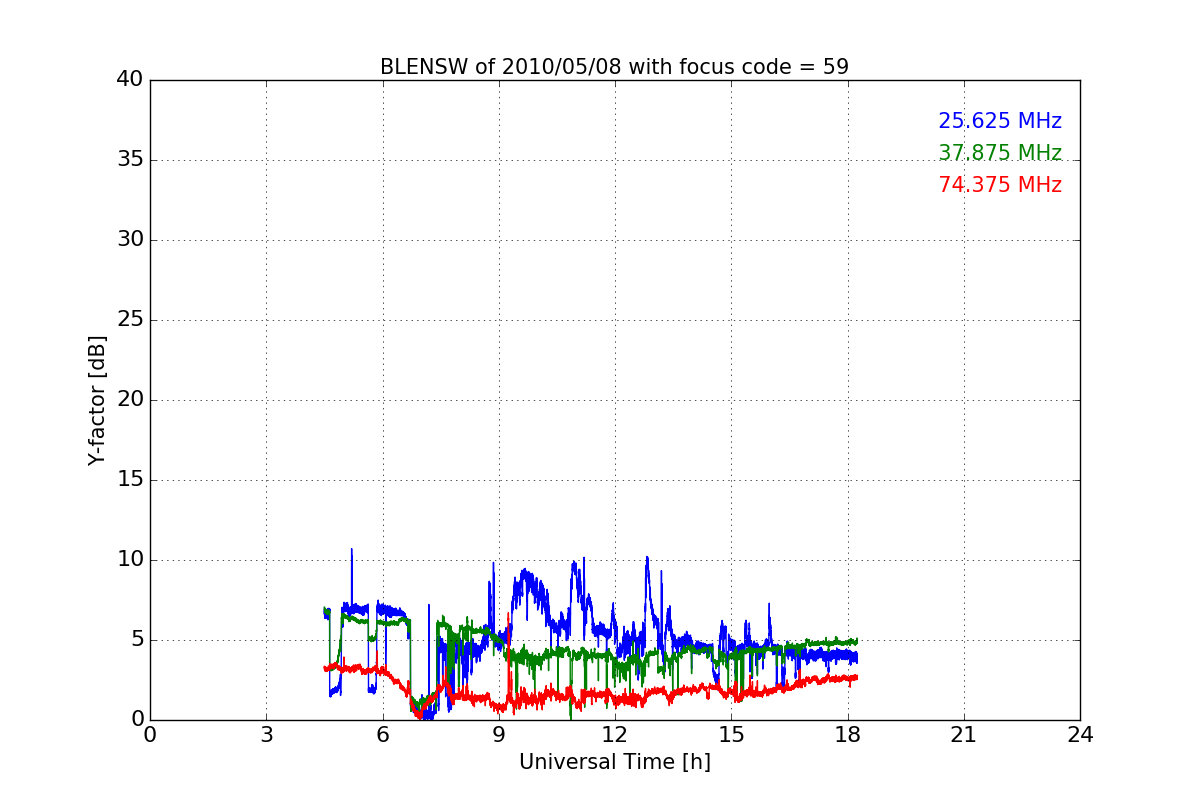The image size is (1200, 800).
Task: Click x-axis tick label 3
Action: coord(266,735)
